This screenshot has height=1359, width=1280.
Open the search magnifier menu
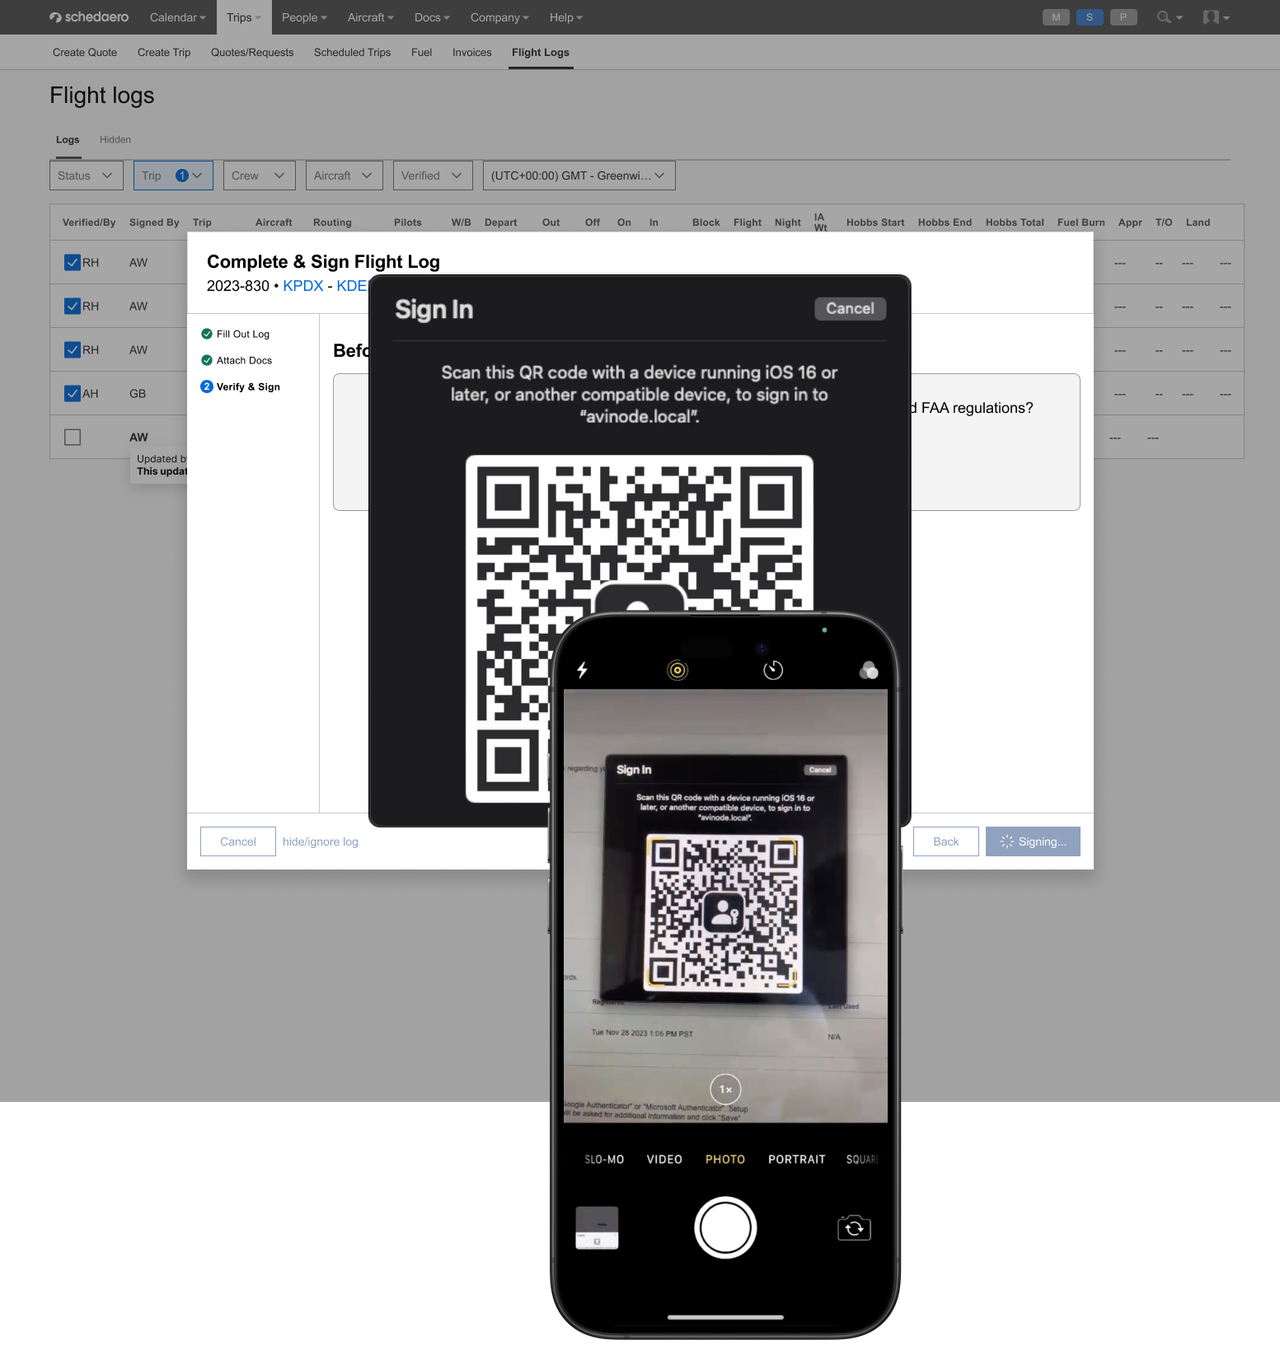point(1169,17)
